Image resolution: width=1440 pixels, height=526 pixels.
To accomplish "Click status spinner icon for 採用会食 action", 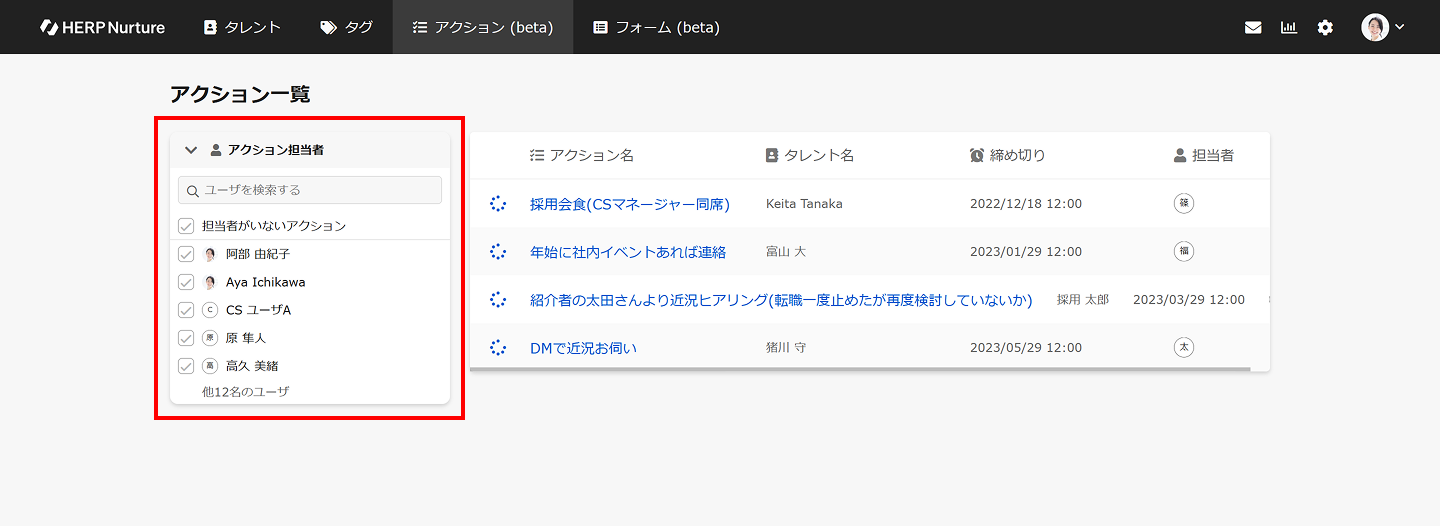I will coord(498,204).
